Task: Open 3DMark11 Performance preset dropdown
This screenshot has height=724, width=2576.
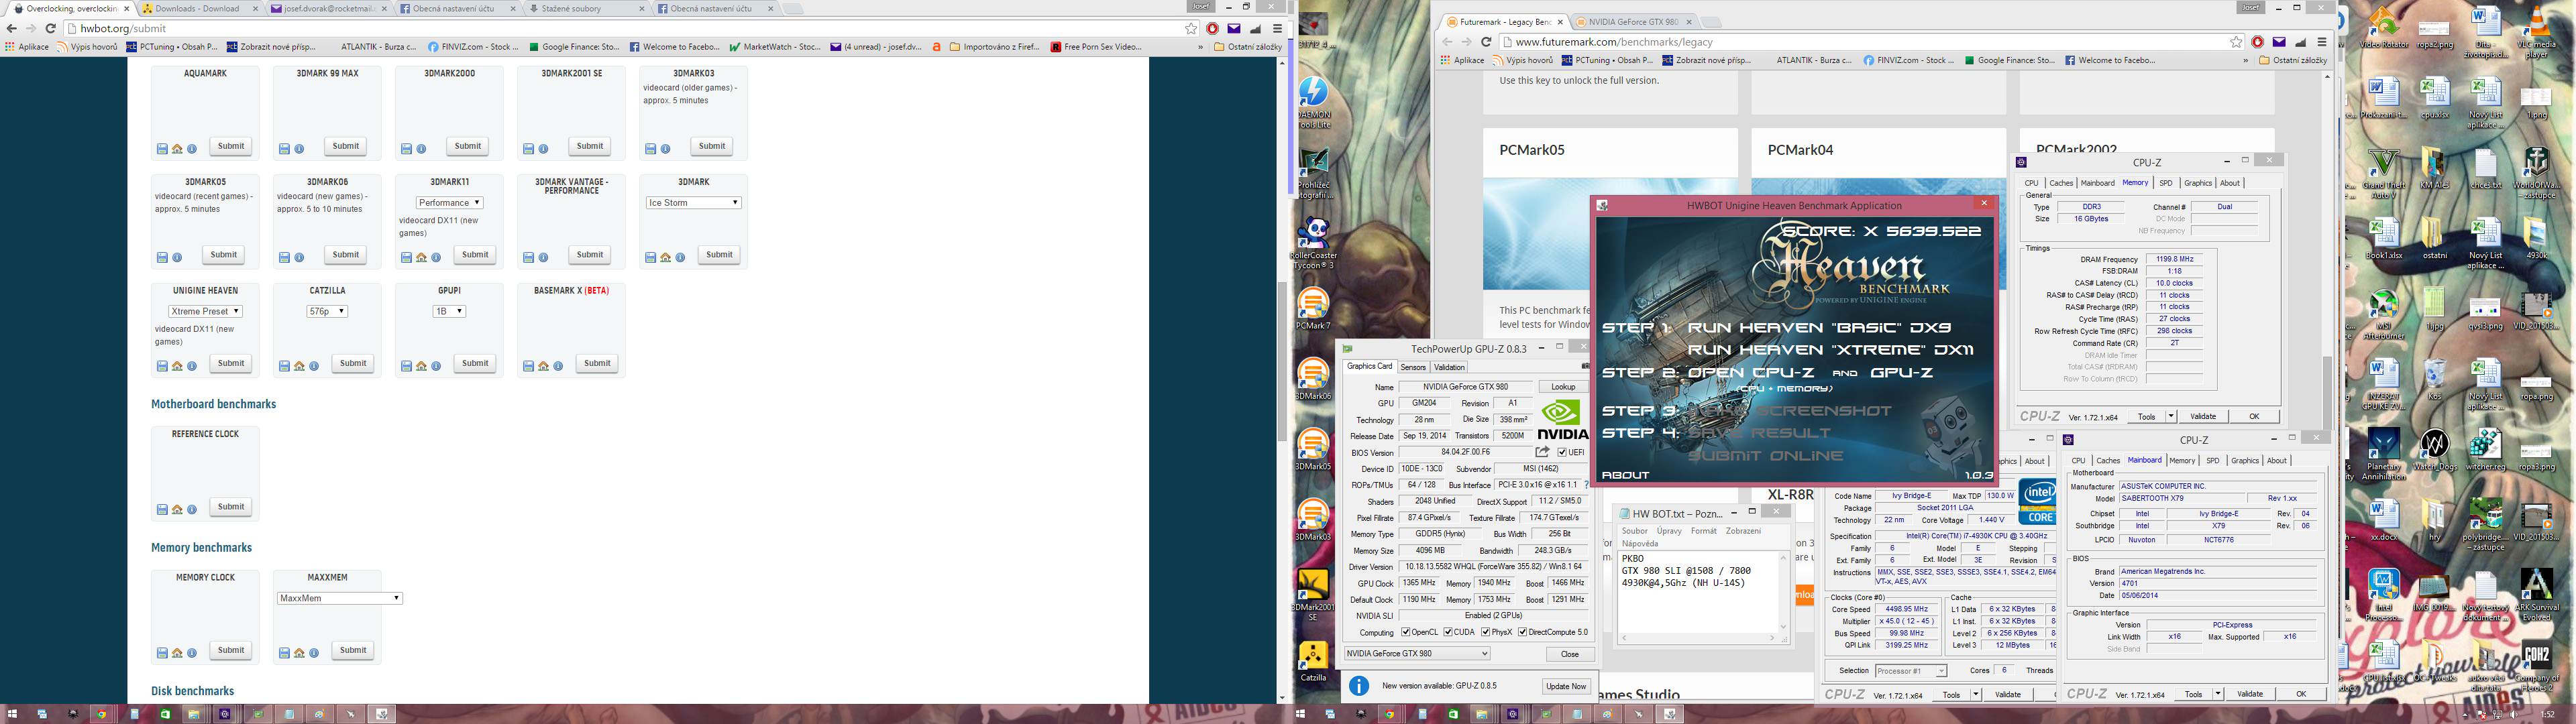Action: (x=449, y=203)
